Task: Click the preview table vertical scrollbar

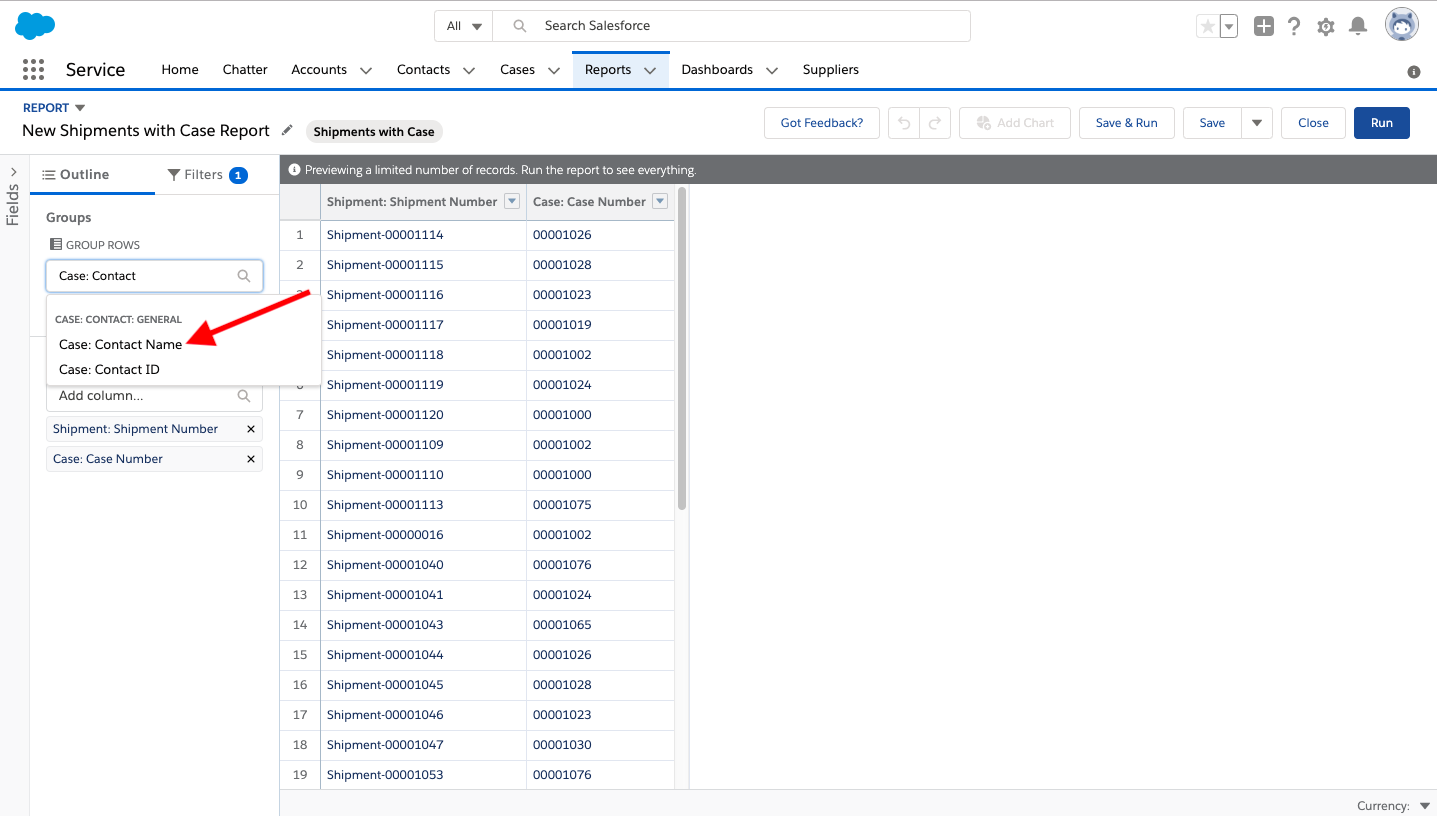Action: pos(682,348)
